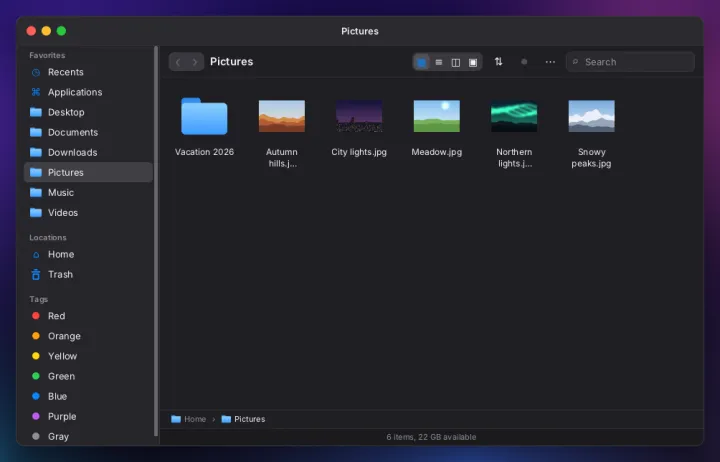Click the status bar item count
The height and width of the screenshot is (462, 720).
(x=431, y=437)
